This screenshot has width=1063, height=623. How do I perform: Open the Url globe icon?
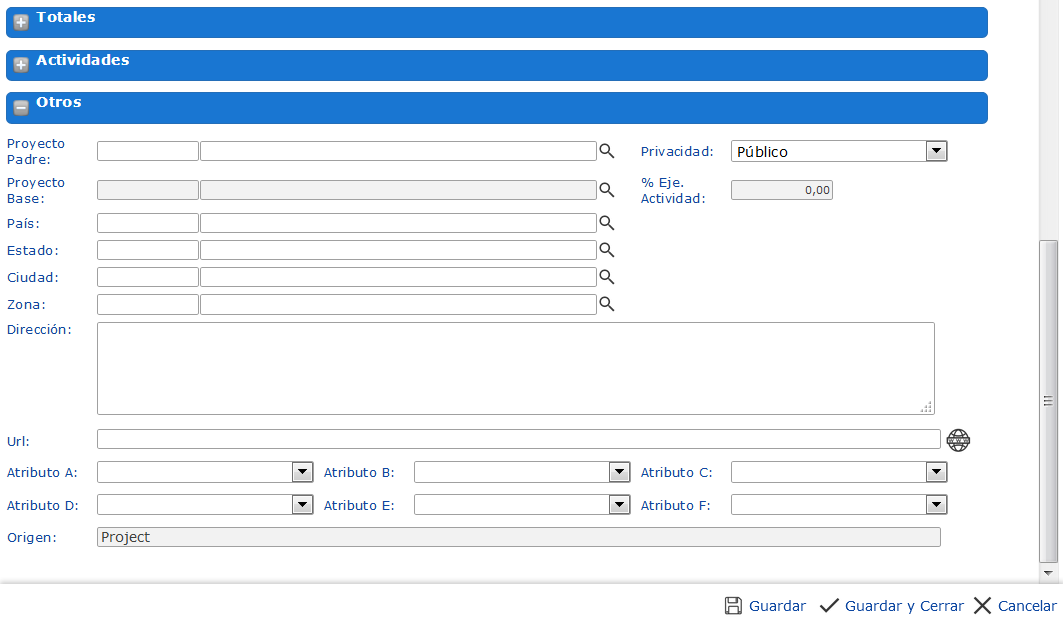click(958, 440)
